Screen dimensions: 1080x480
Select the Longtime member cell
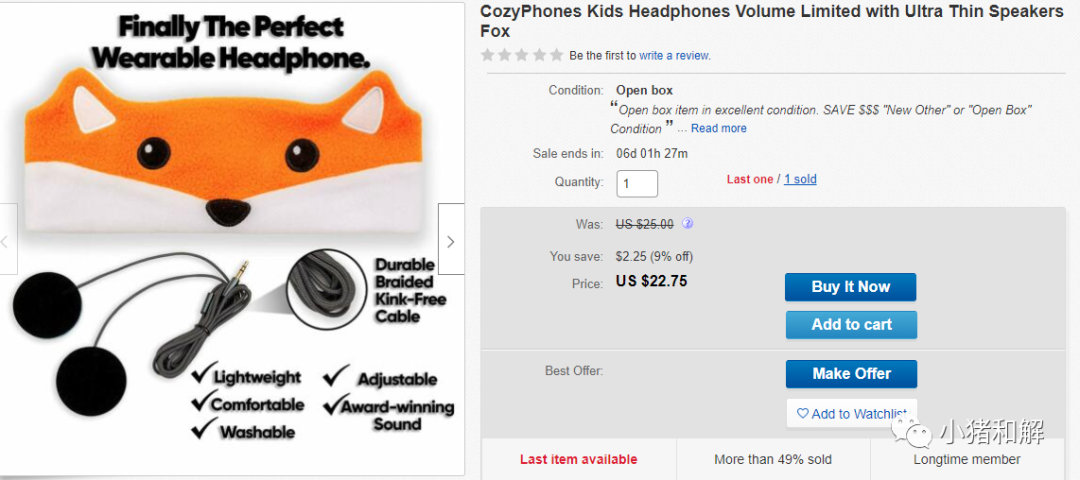point(966,459)
